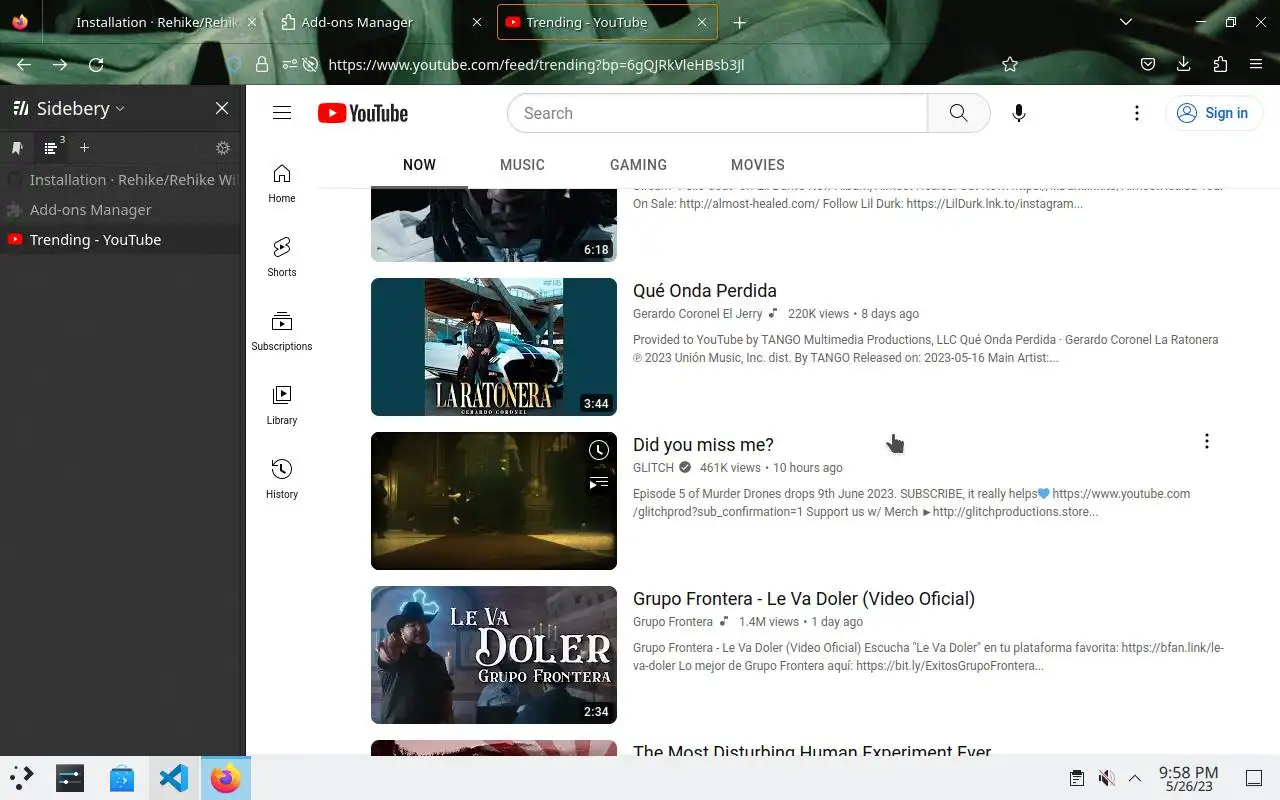The height and width of the screenshot is (800, 1280).
Task: Open action menu for 'Did you miss me?'
Action: tap(1206, 441)
